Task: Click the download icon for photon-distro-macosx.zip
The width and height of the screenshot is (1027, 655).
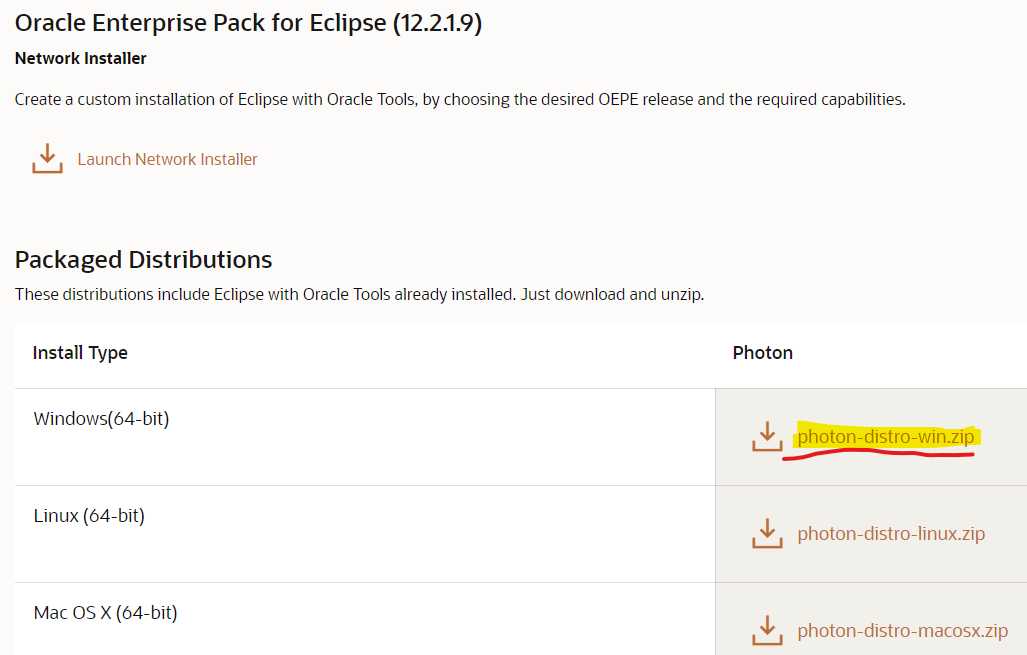Action: click(x=767, y=630)
